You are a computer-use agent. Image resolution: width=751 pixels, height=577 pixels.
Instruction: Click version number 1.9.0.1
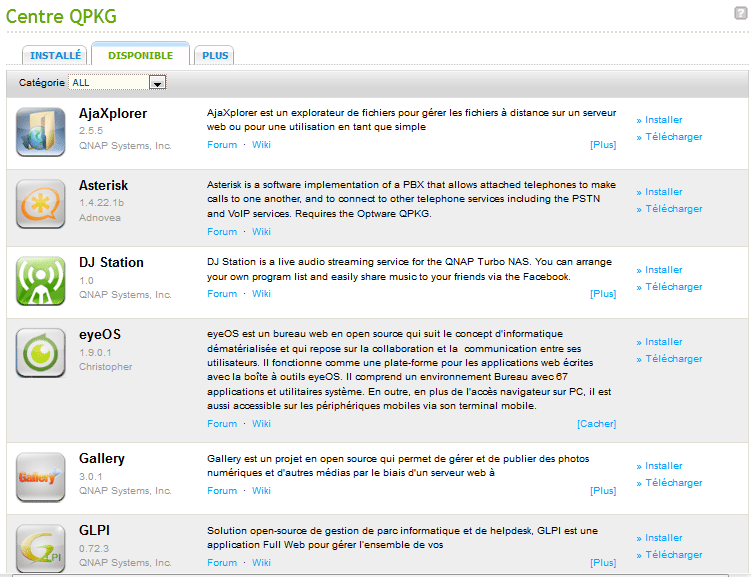[95, 352]
